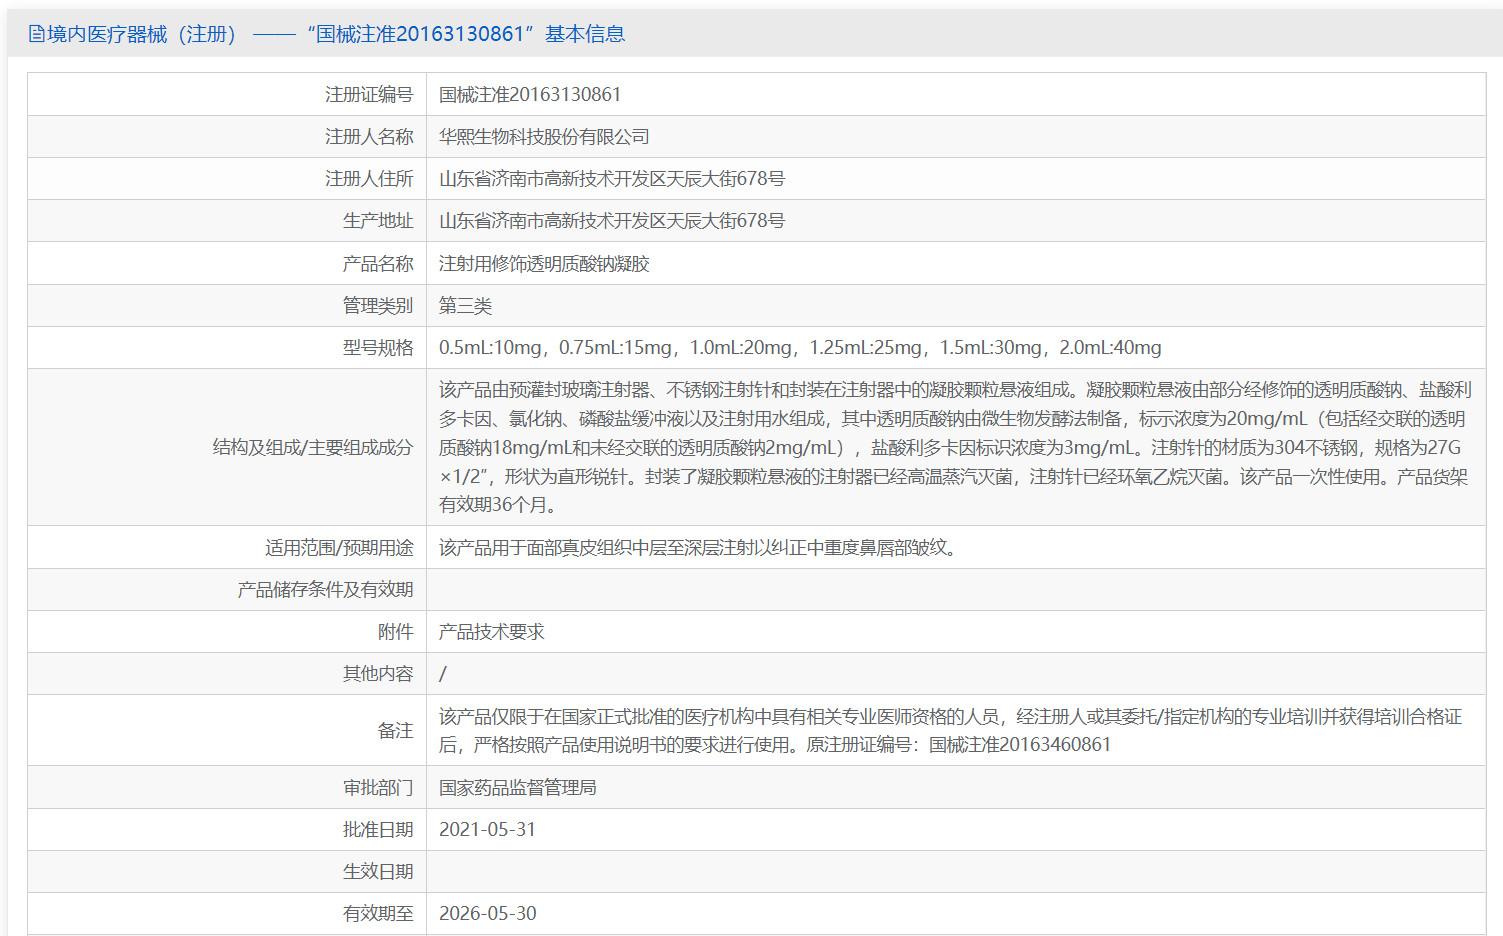Click the 备注 label

tap(395, 731)
